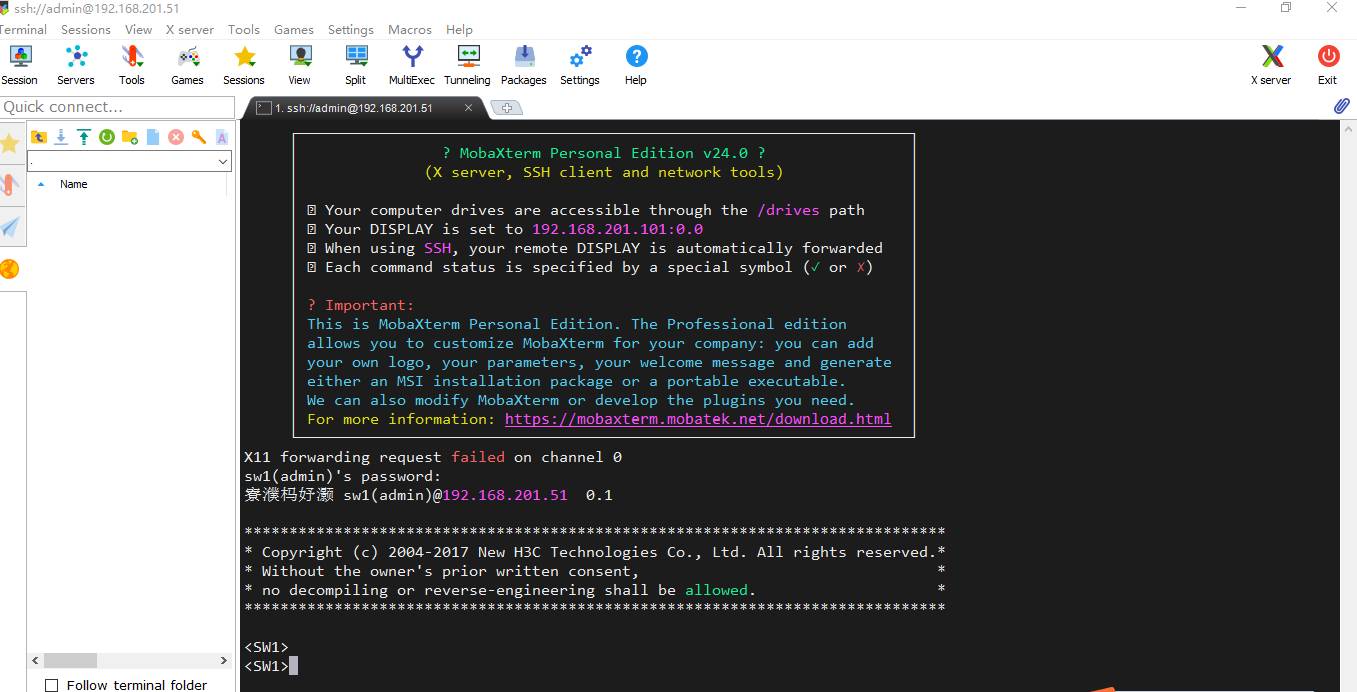The width and height of the screenshot is (1357, 692).
Task: Toggle the X server icon
Action: (x=1272, y=65)
